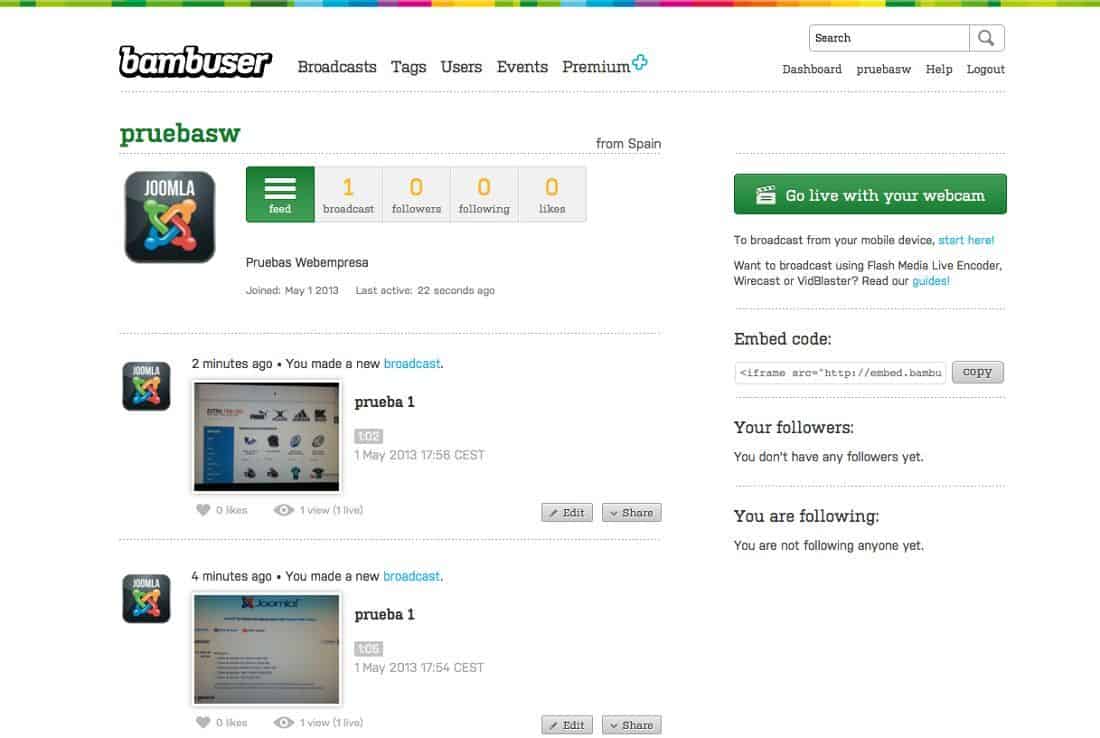Click the 'Pruebas Webempresa' description text
The height and width of the screenshot is (738, 1100).
click(x=307, y=262)
